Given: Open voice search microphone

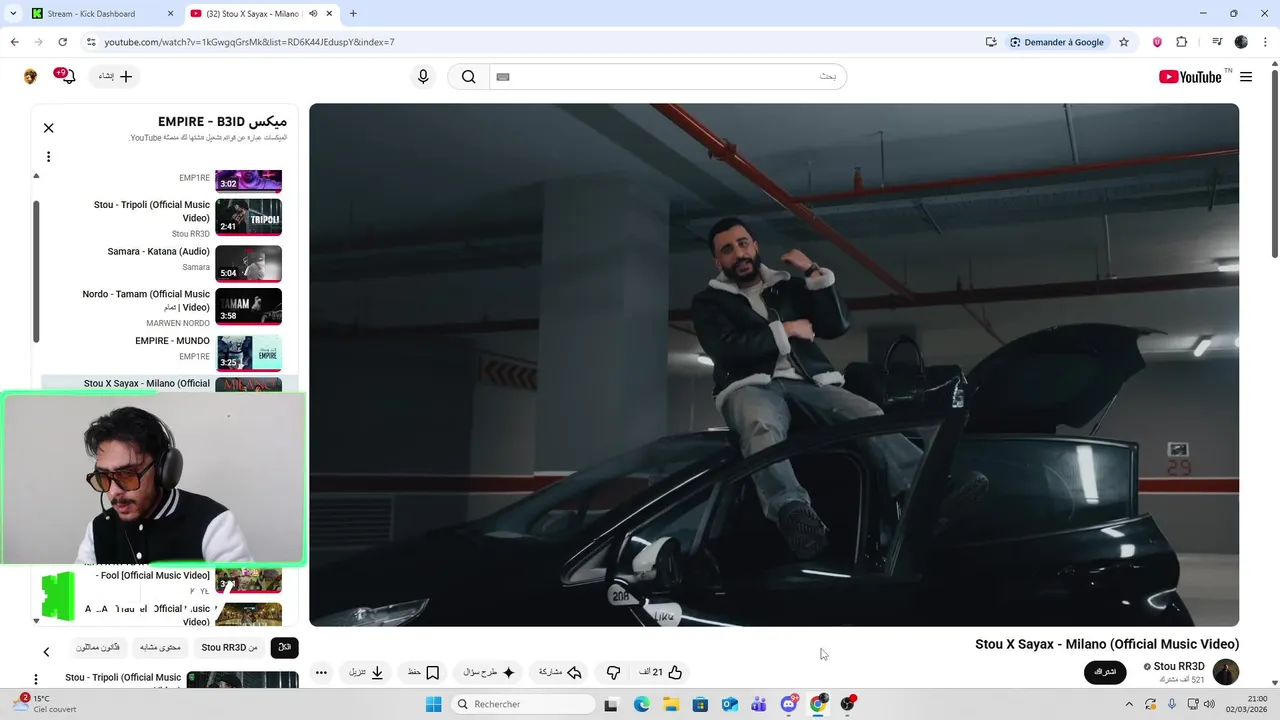Looking at the screenshot, I should coord(423,77).
